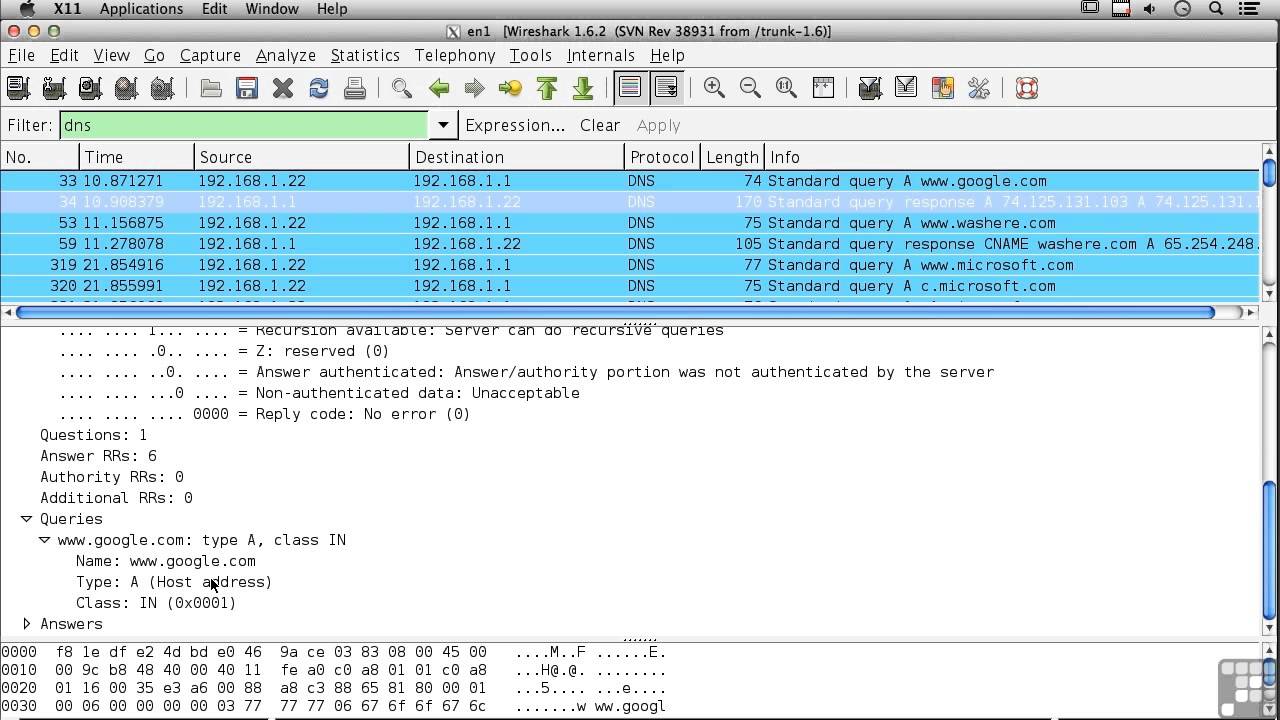Select packet 53 query www.washere.com
The image size is (1280, 720).
tap(630, 223)
